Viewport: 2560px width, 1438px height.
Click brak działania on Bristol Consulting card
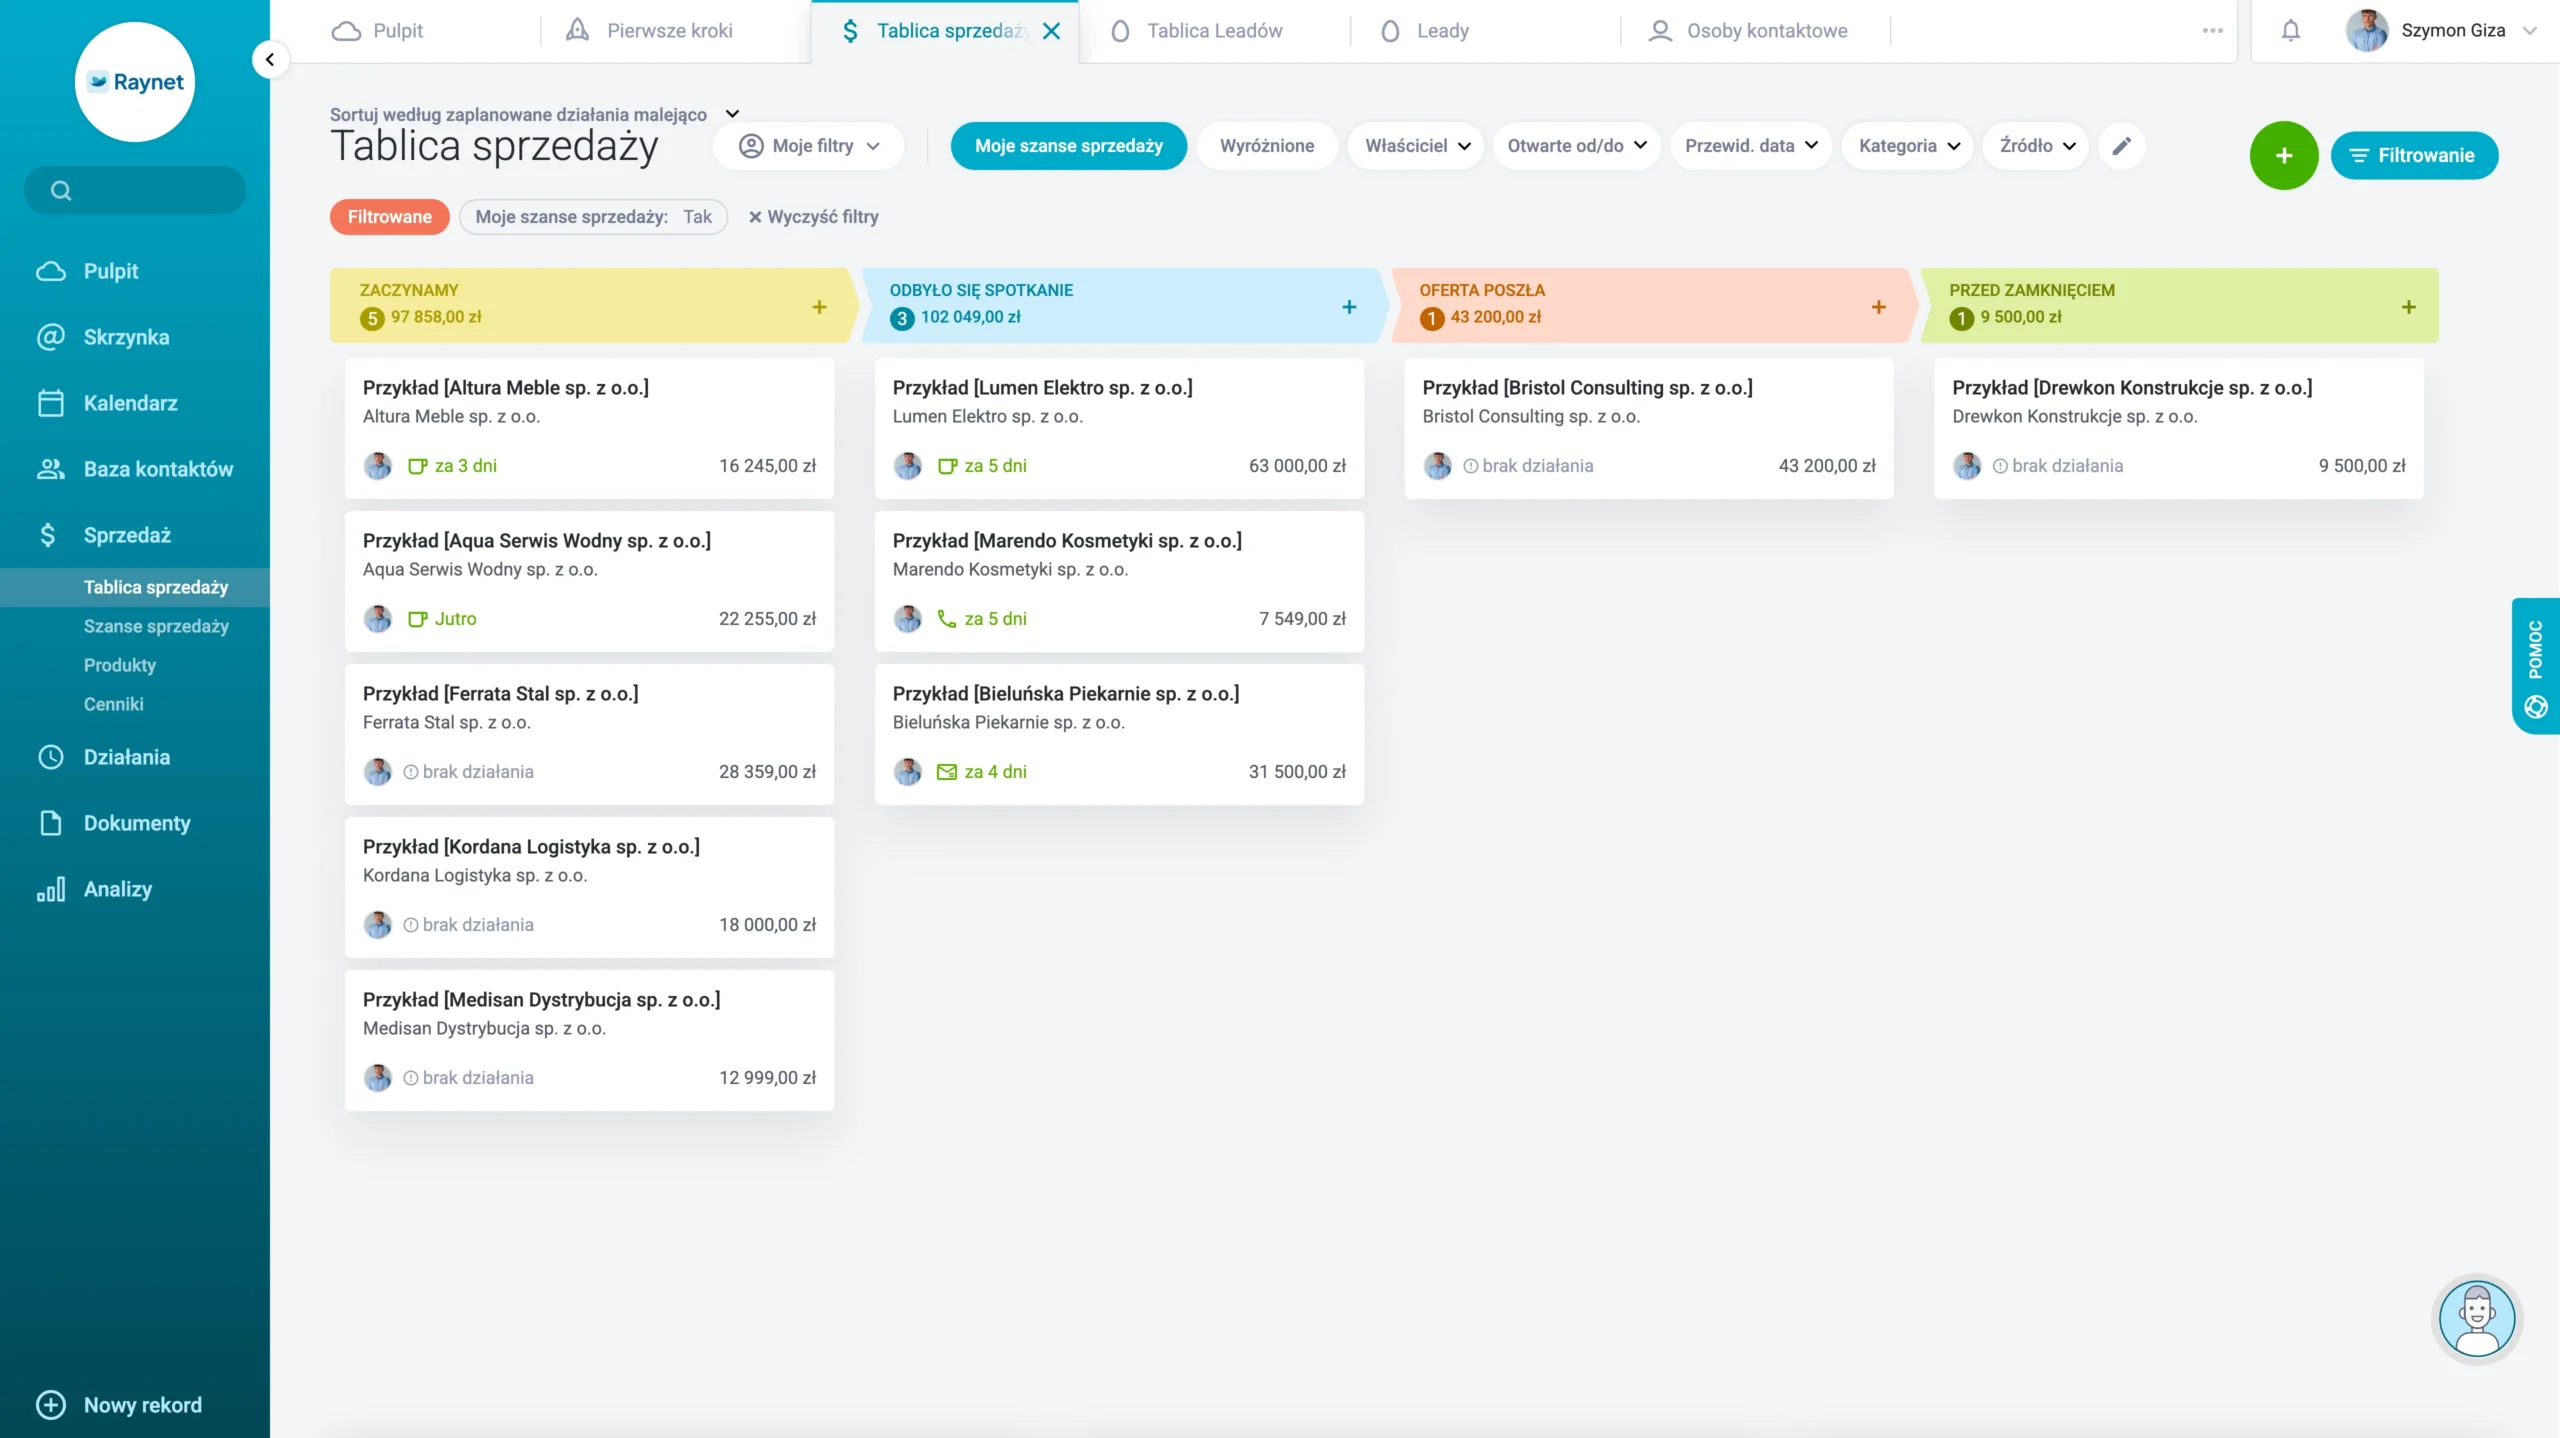1528,466
